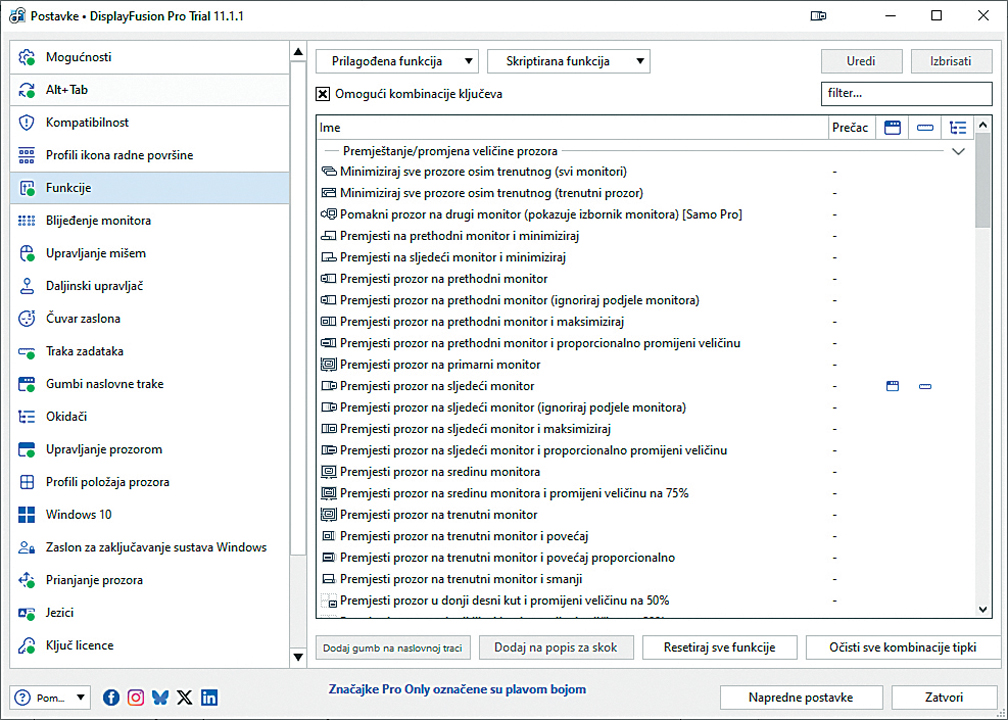
Task: Select 'Pomakni prozor na drugi monitor' Pro row
Action: [645, 214]
